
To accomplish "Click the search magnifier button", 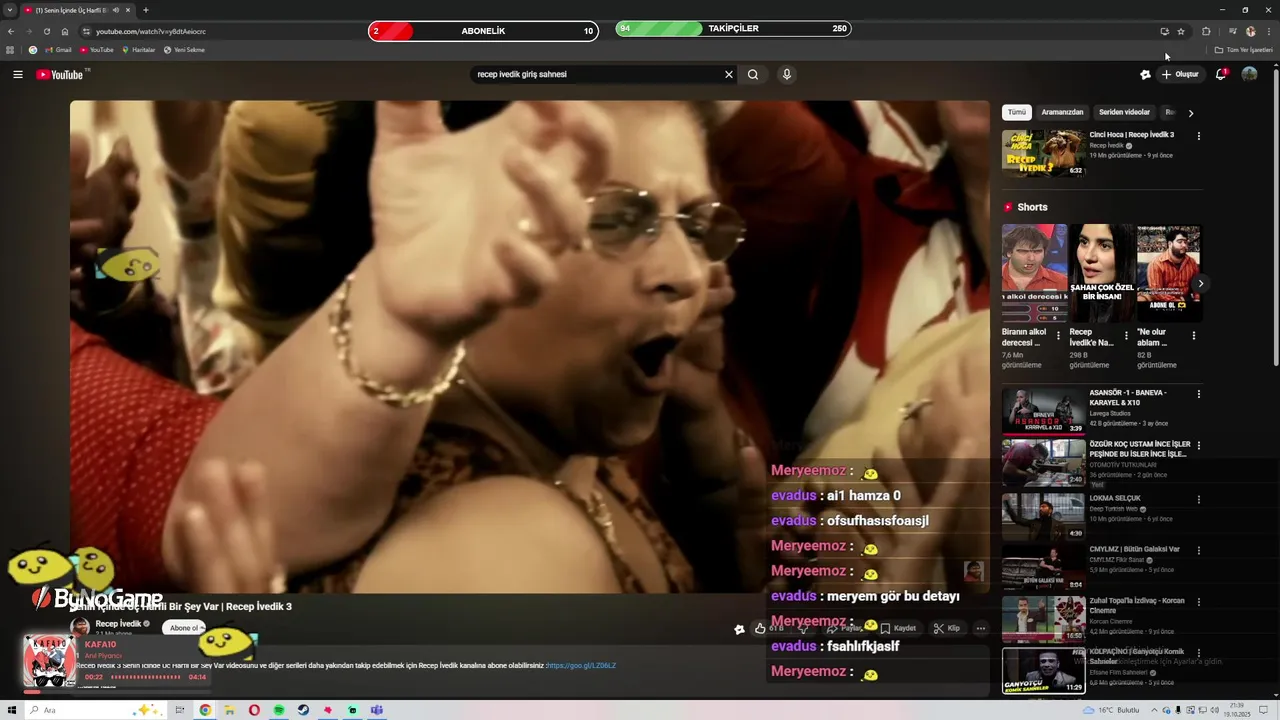I will pos(753,74).
